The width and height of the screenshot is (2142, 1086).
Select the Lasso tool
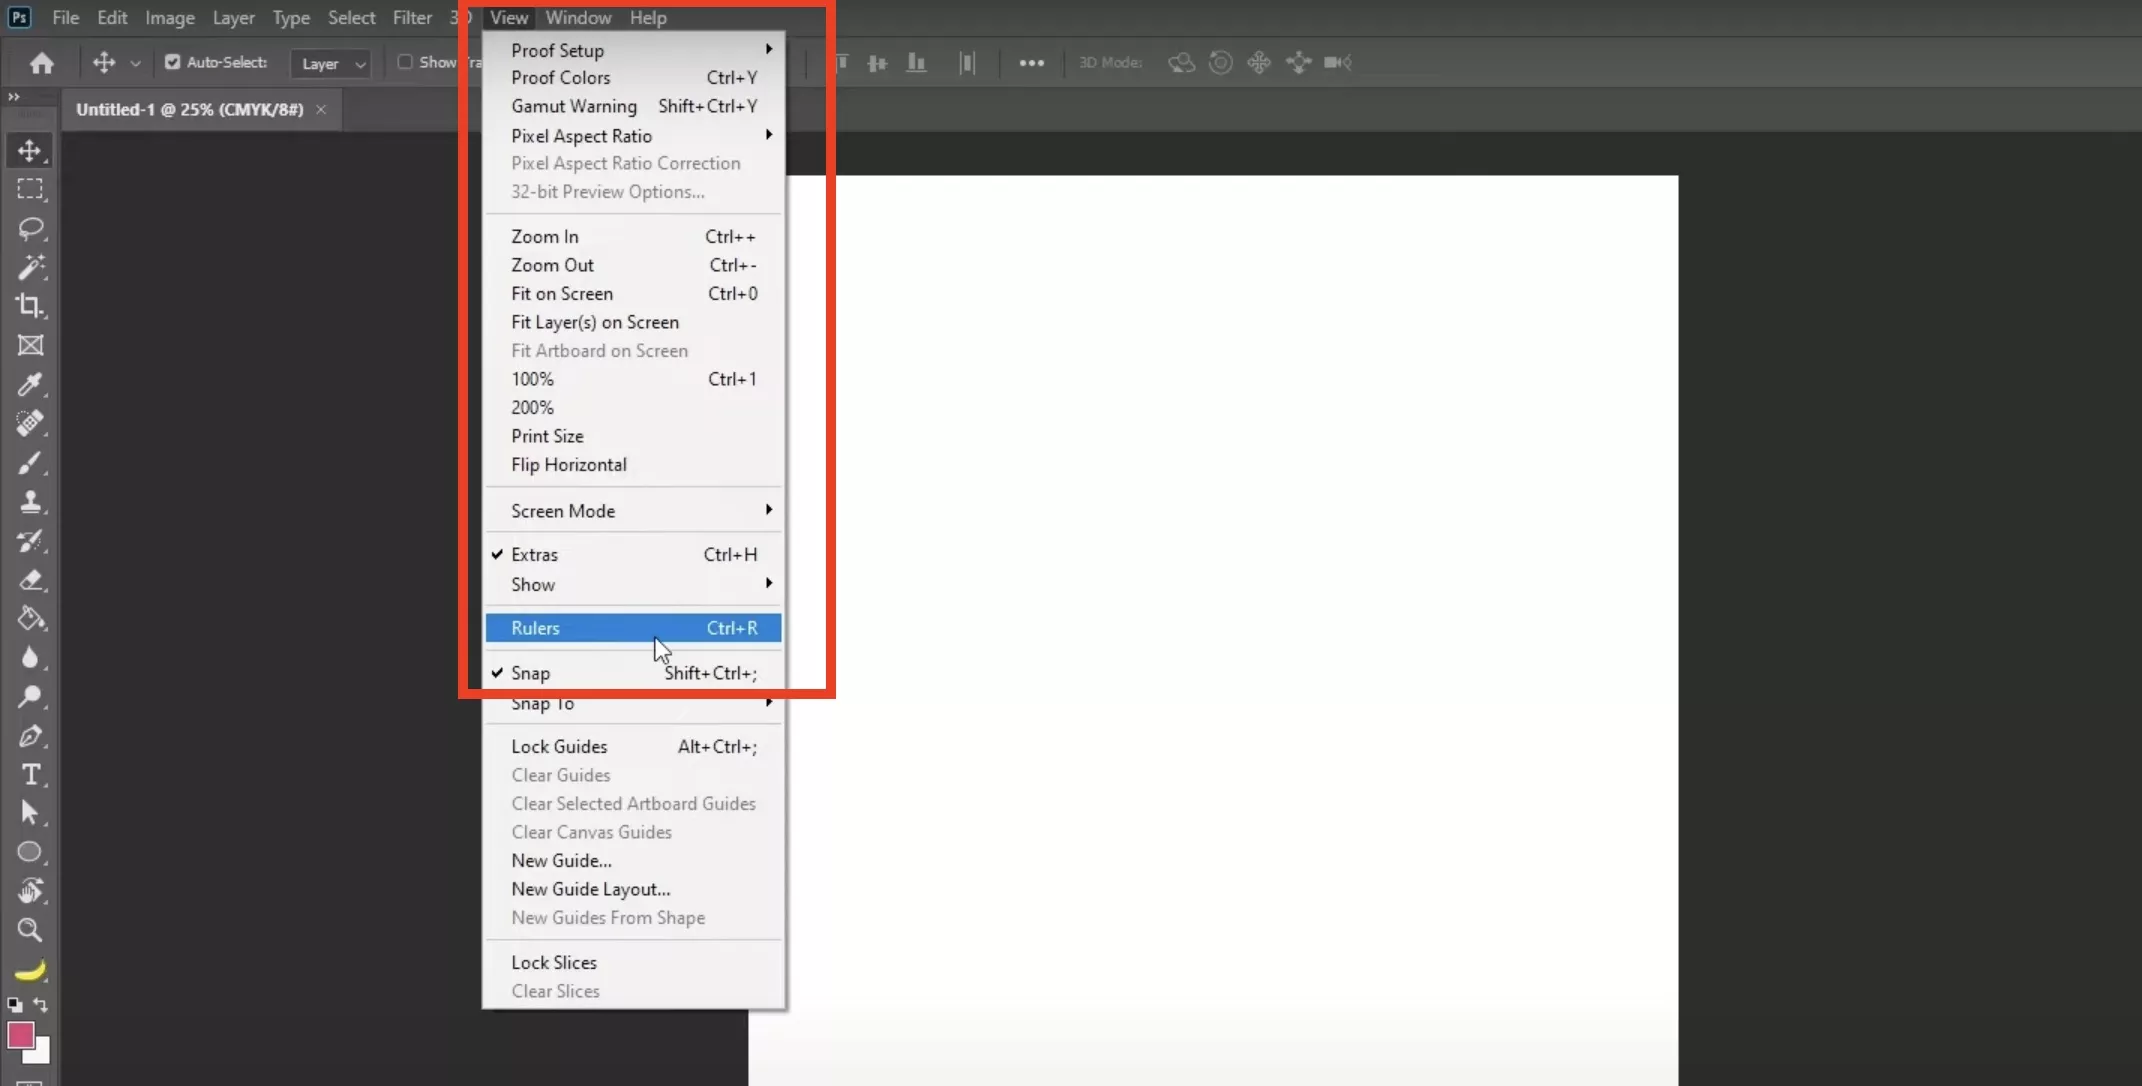click(x=30, y=228)
